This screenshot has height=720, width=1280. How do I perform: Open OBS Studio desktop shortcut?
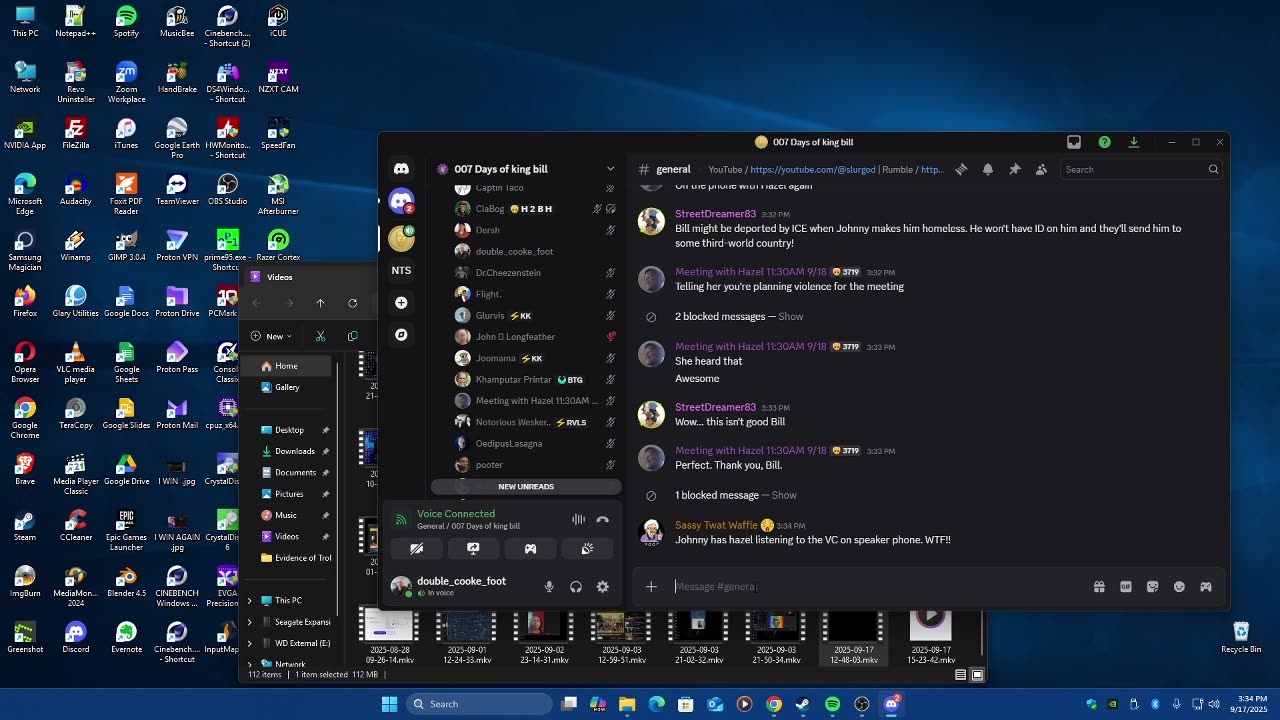227,188
